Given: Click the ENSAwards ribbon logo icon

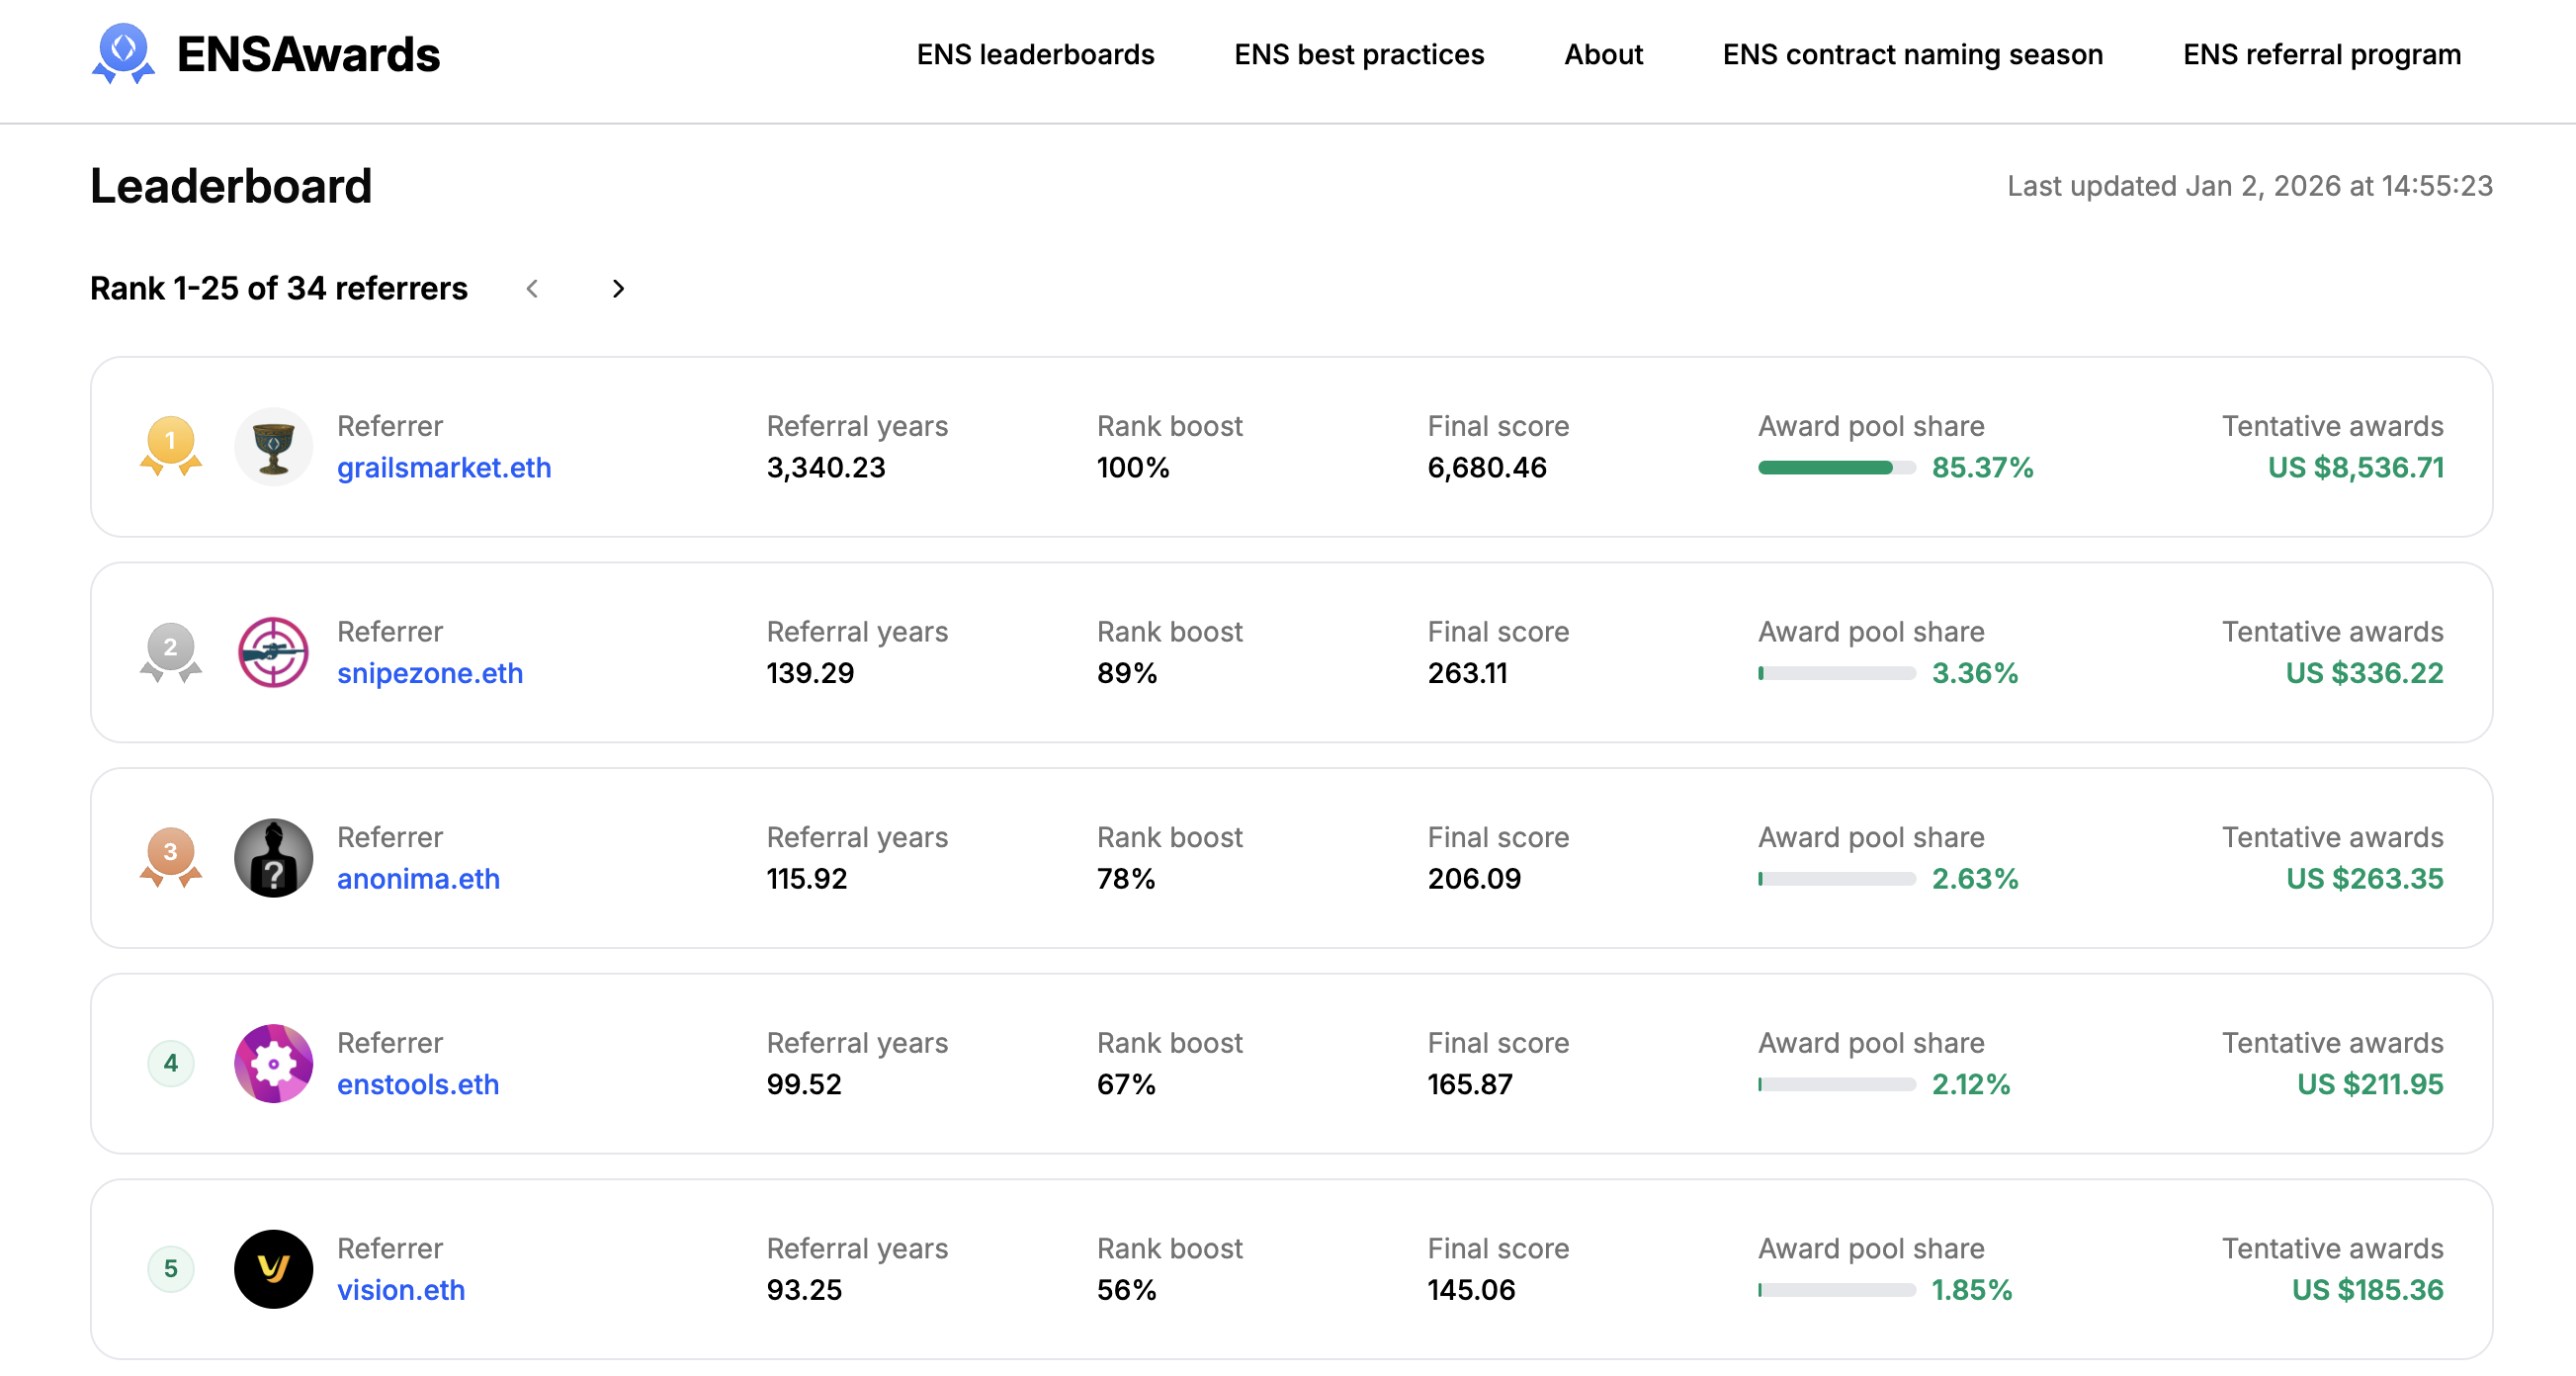Looking at the screenshot, I should click(123, 53).
